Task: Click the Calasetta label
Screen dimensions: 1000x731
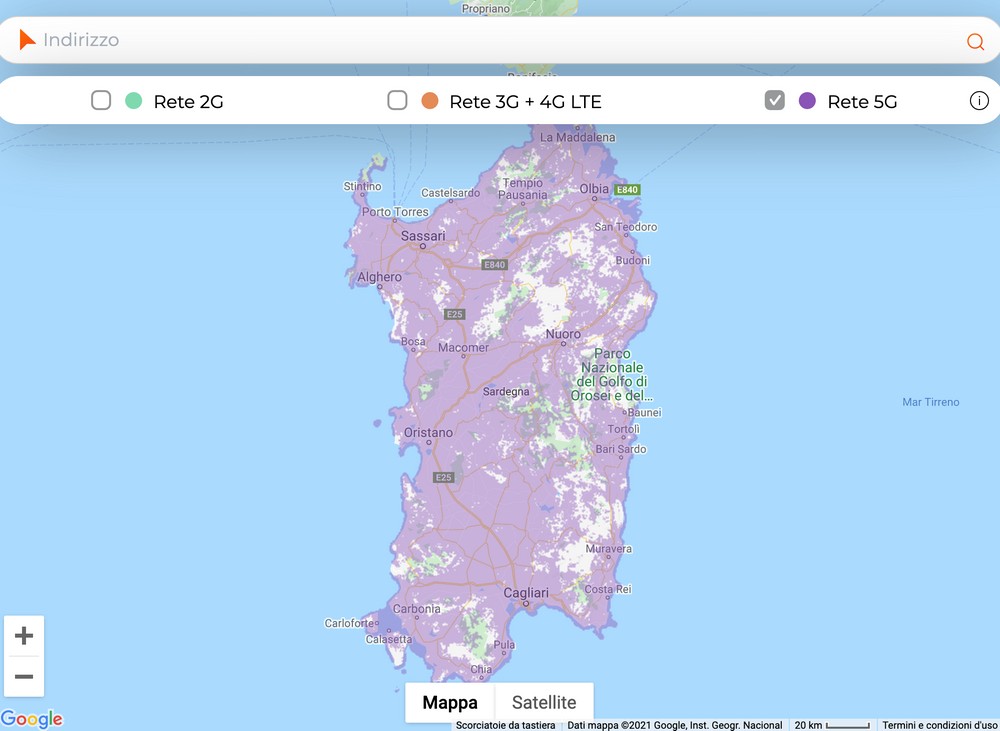Action: 389,639
